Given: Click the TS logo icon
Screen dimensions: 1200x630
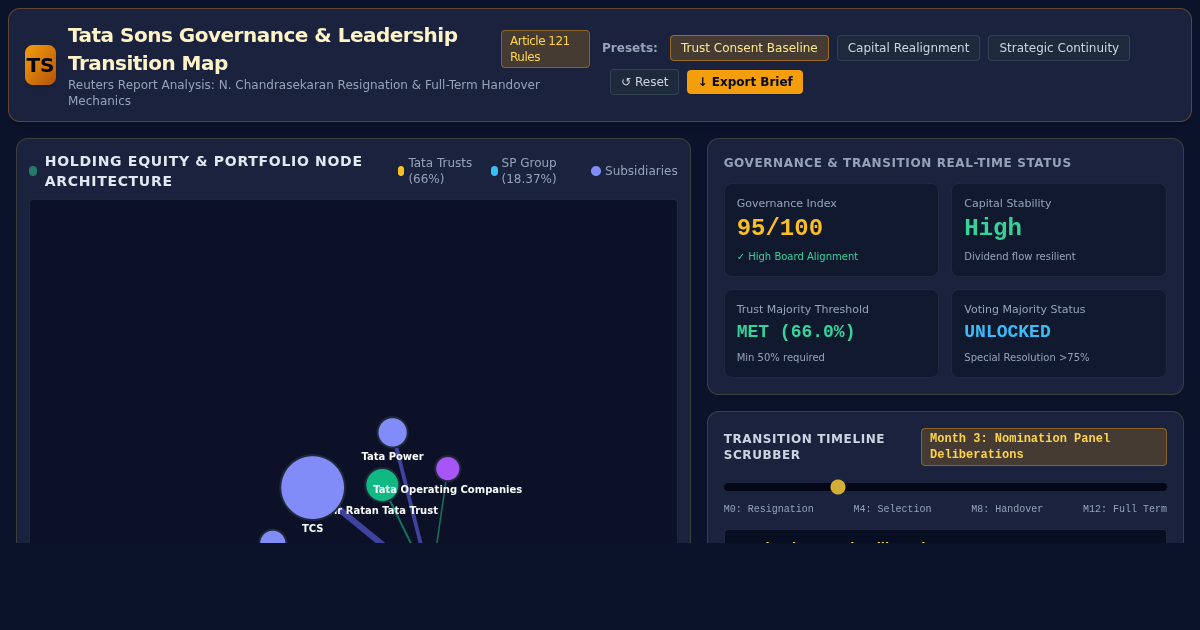Looking at the screenshot, I should coord(40,65).
